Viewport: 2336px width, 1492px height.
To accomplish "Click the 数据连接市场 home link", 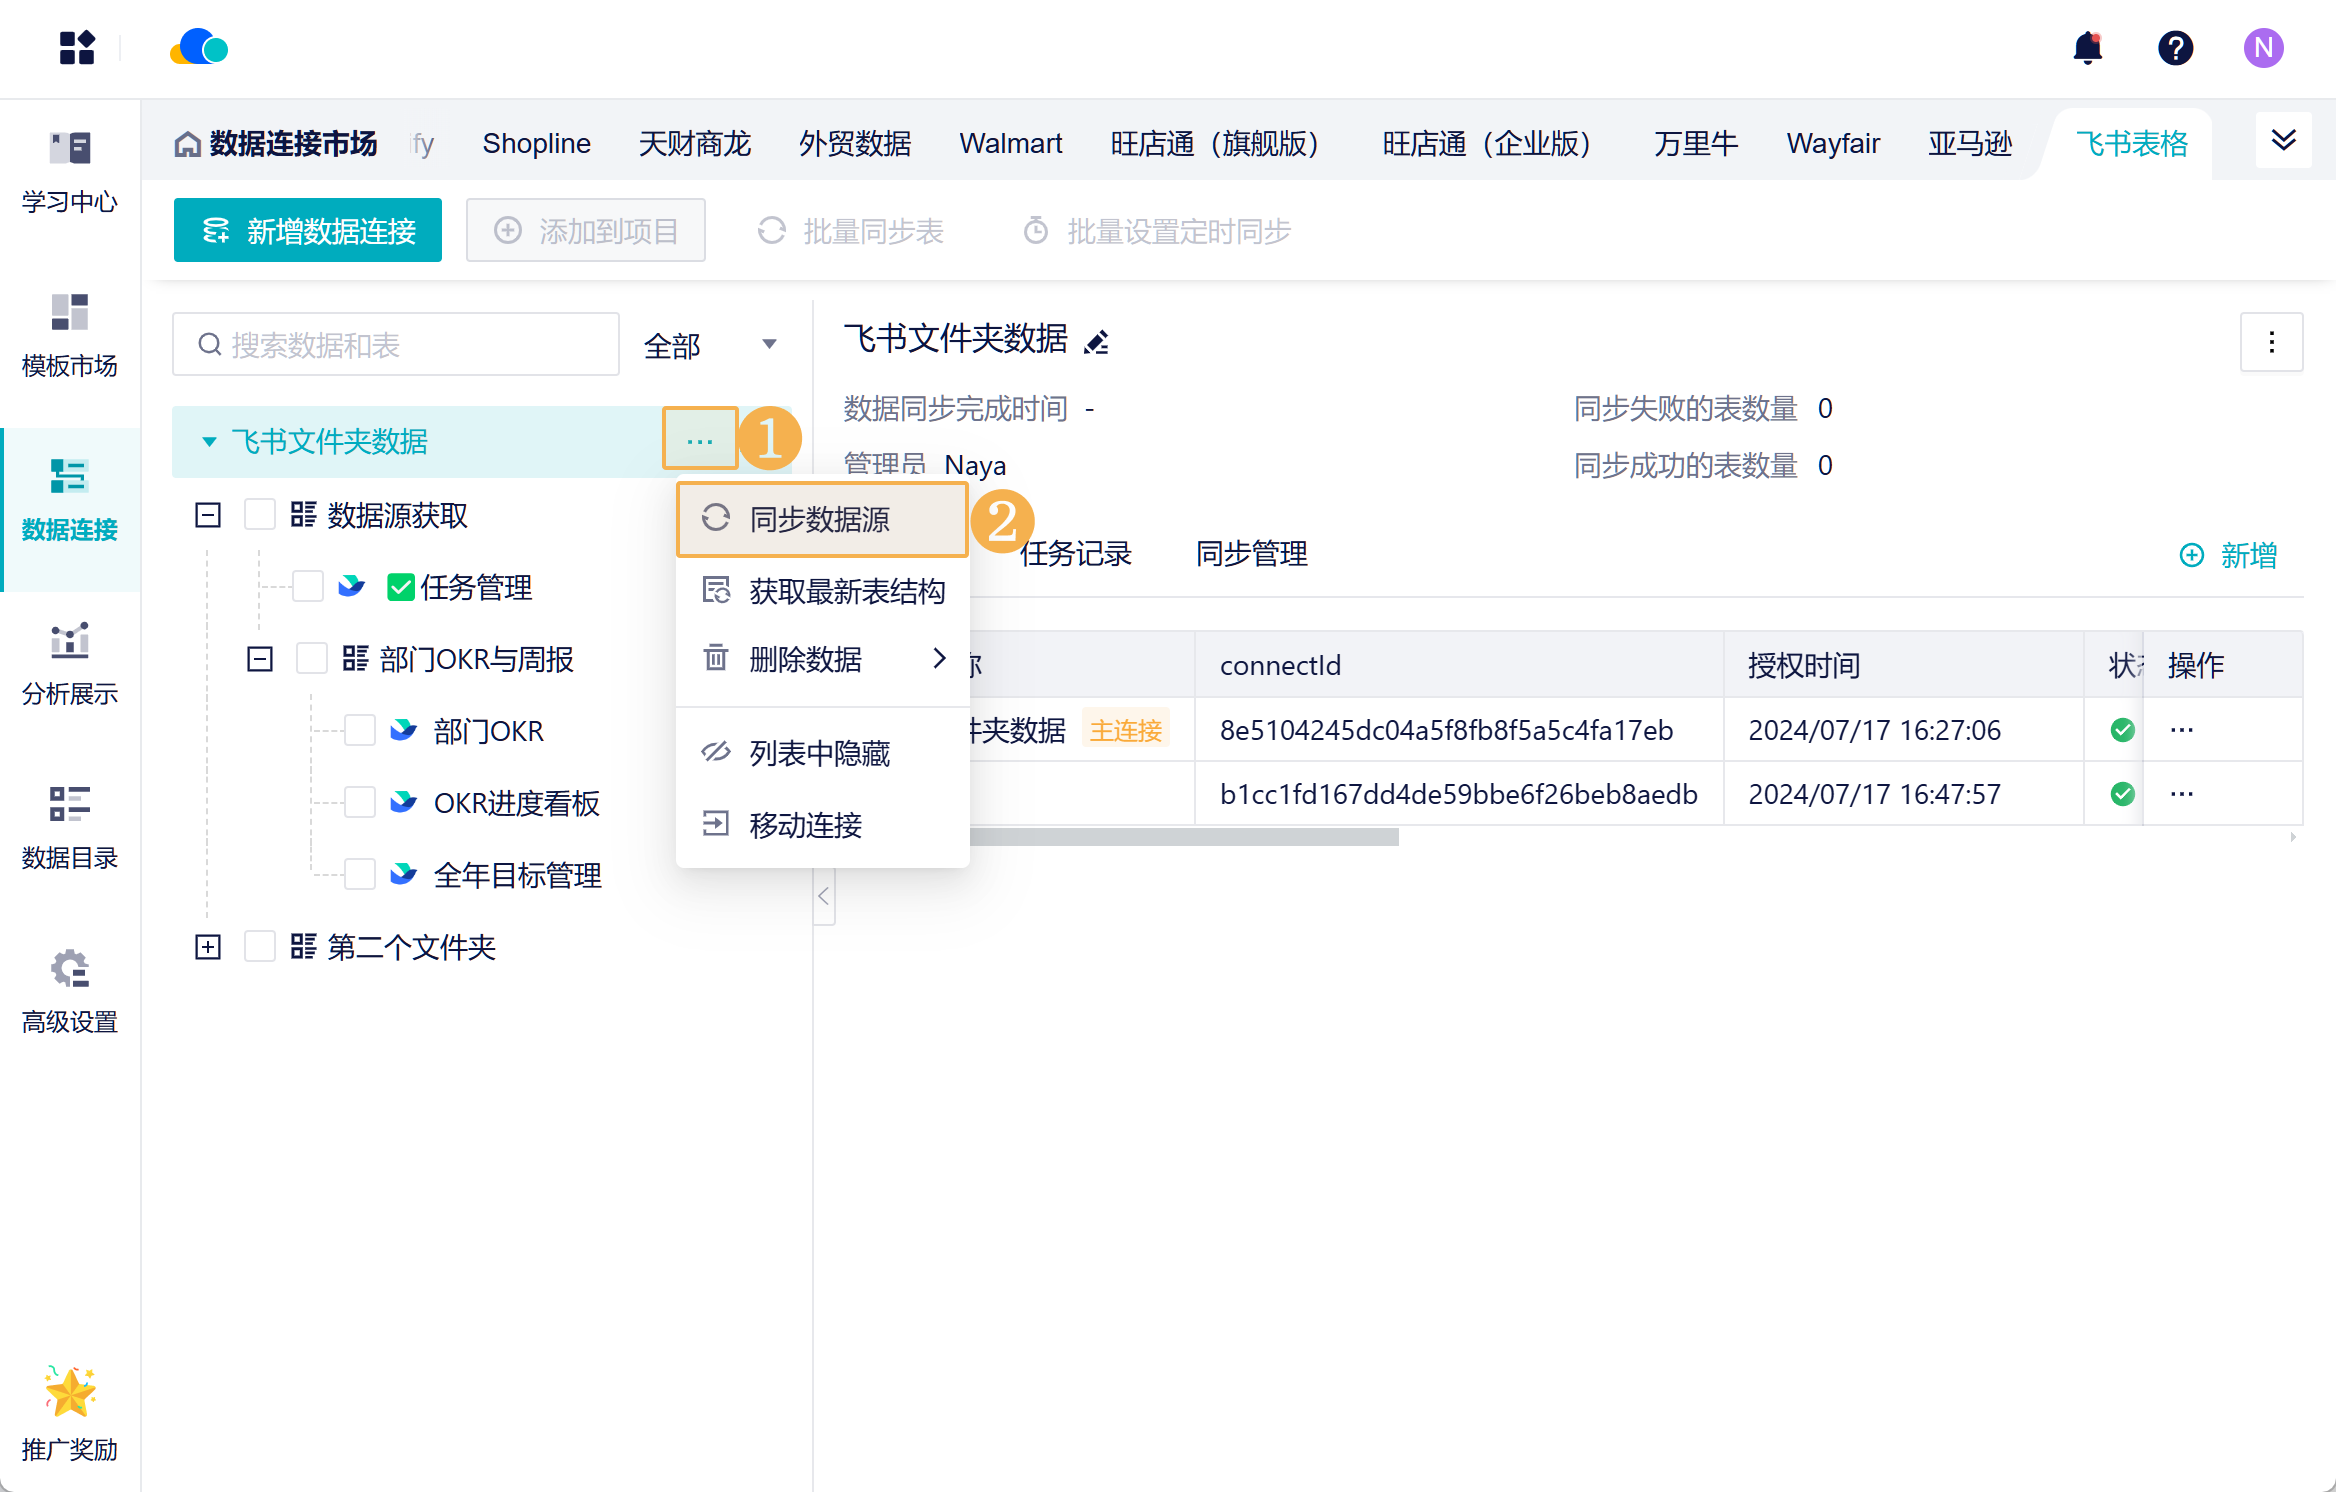I will click(276, 144).
